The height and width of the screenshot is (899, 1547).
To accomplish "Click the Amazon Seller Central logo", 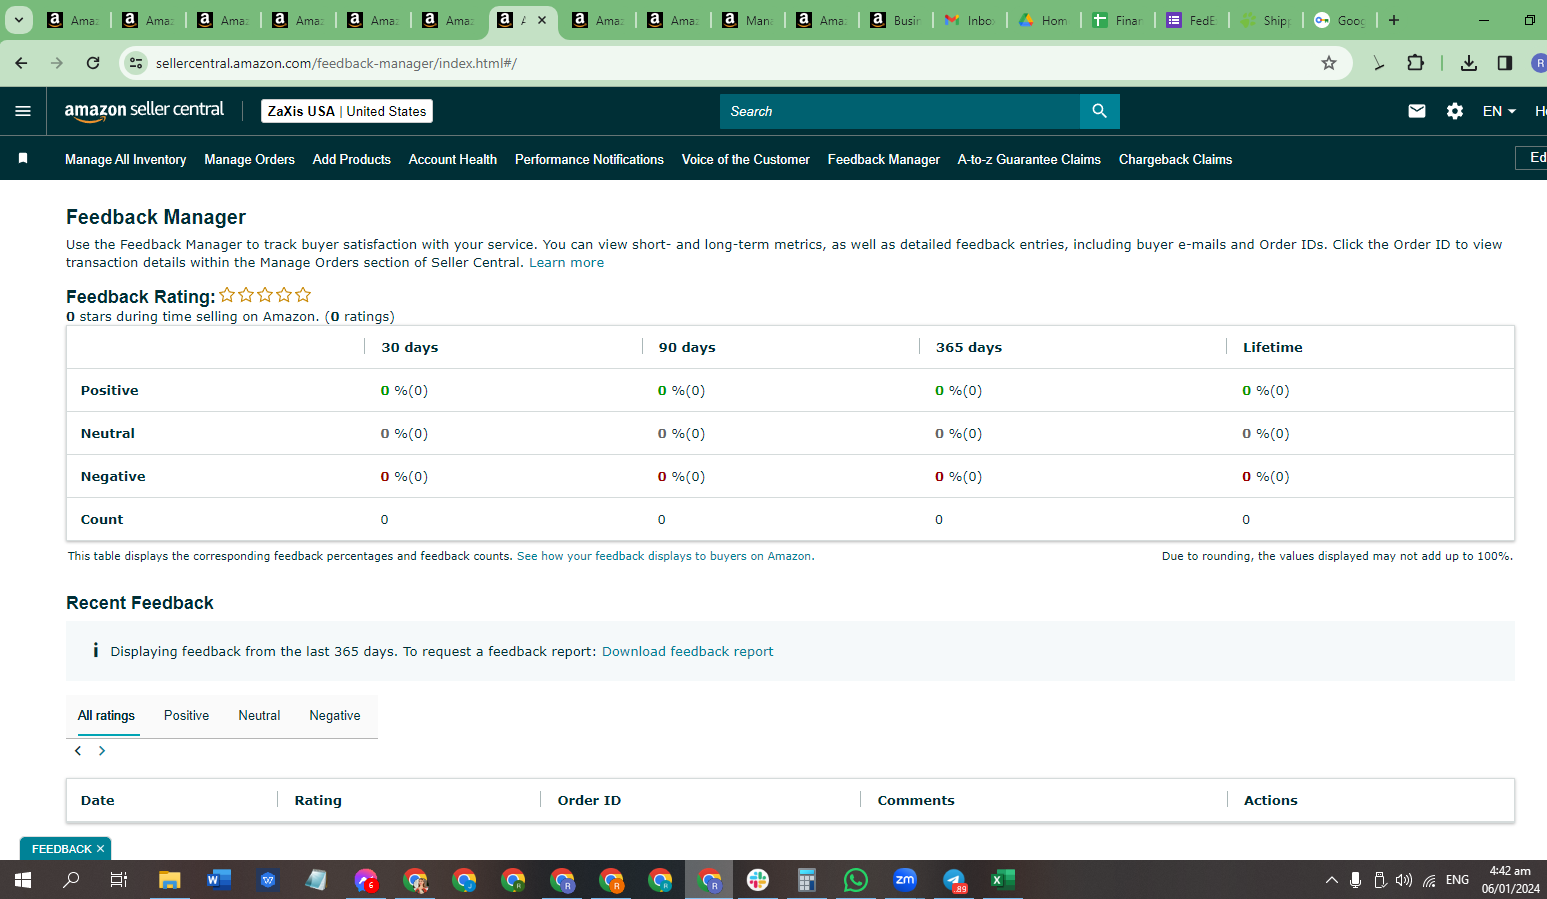I will [x=144, y=111].
